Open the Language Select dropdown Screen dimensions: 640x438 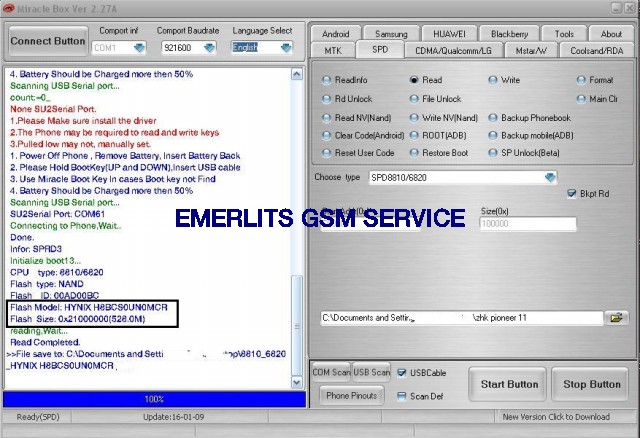pyautogui.click(x=286, y=48)
